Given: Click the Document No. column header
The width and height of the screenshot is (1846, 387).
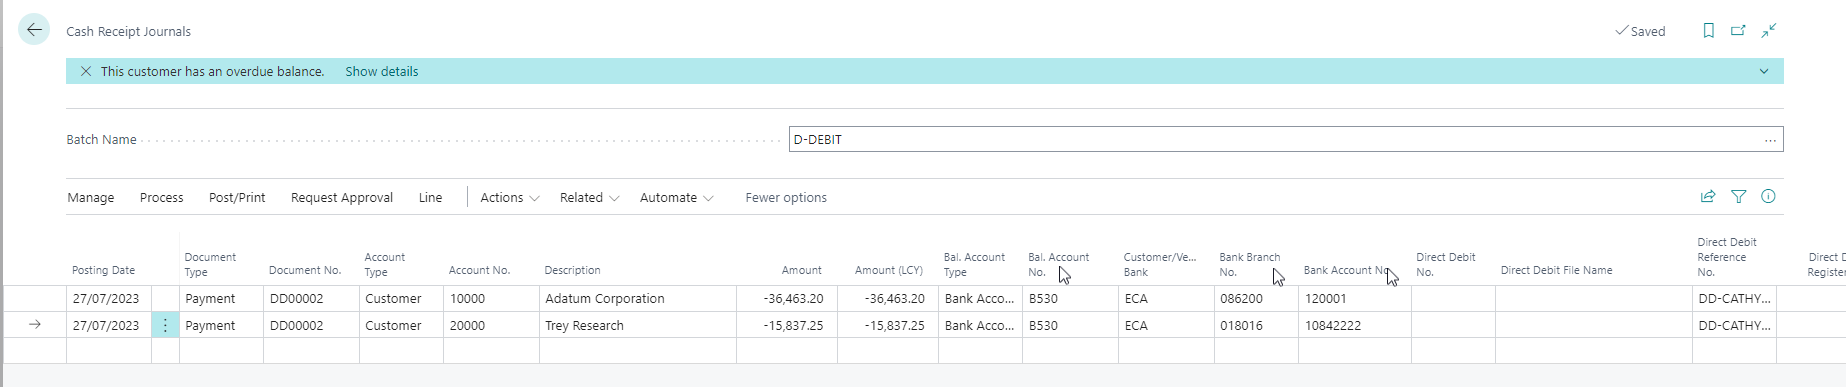Looking at the screenshot, I should coord(305,271).
